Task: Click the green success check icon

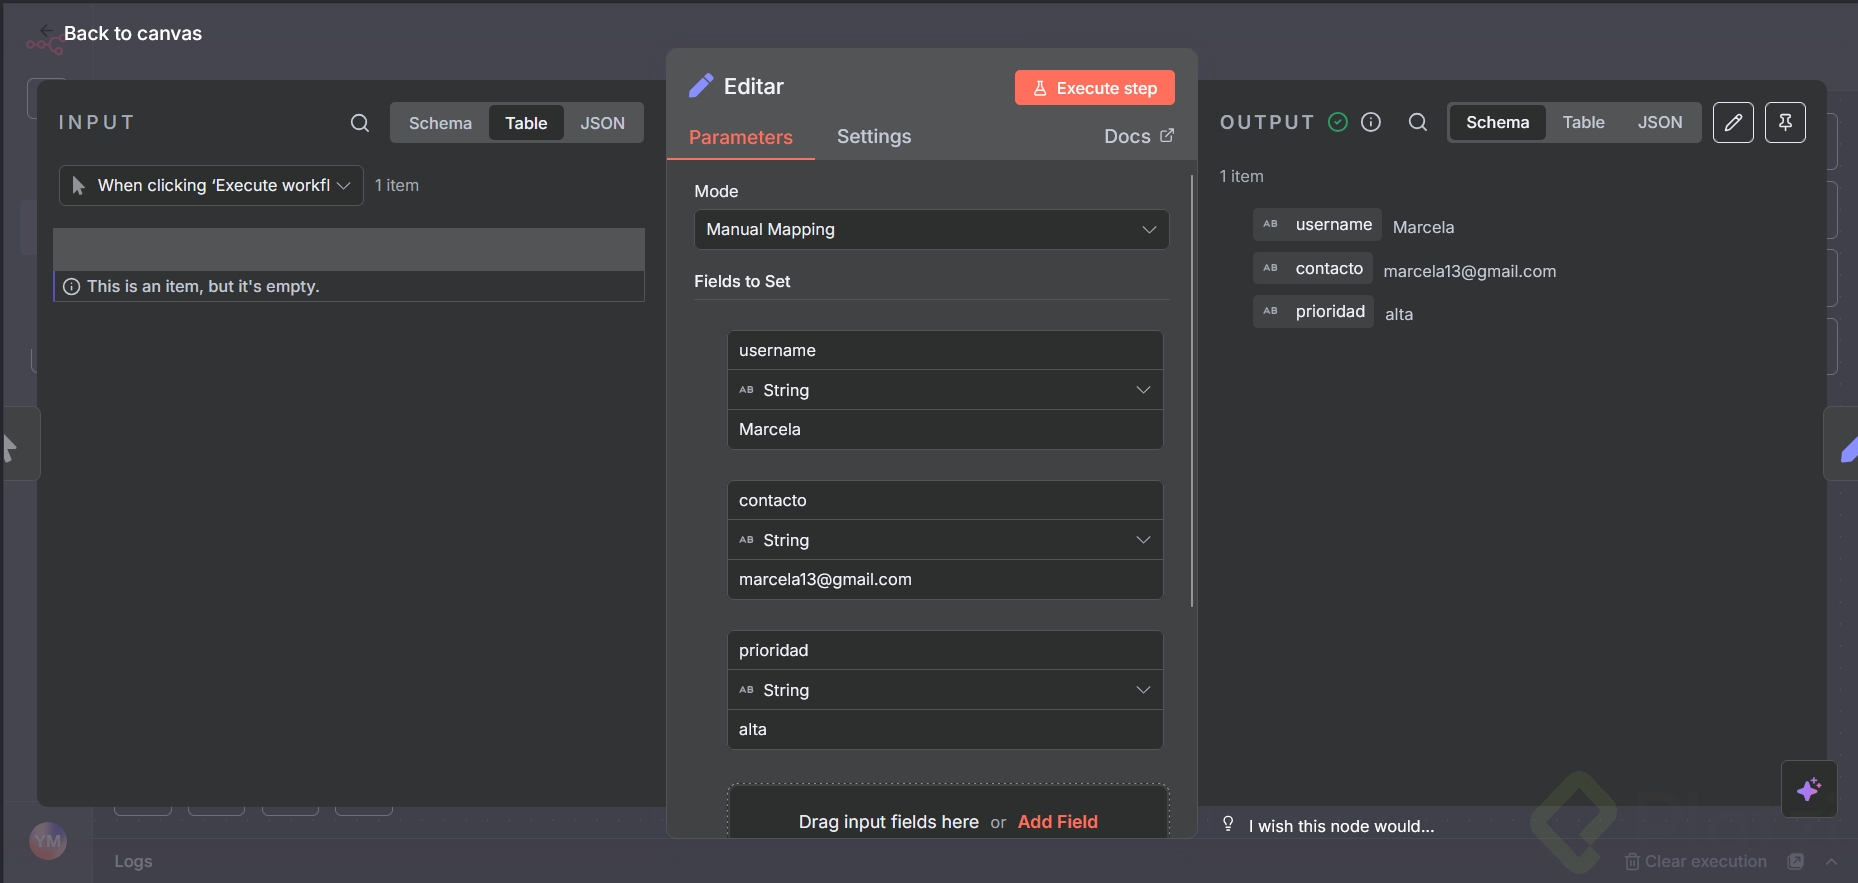Action: coord(1338,122)
